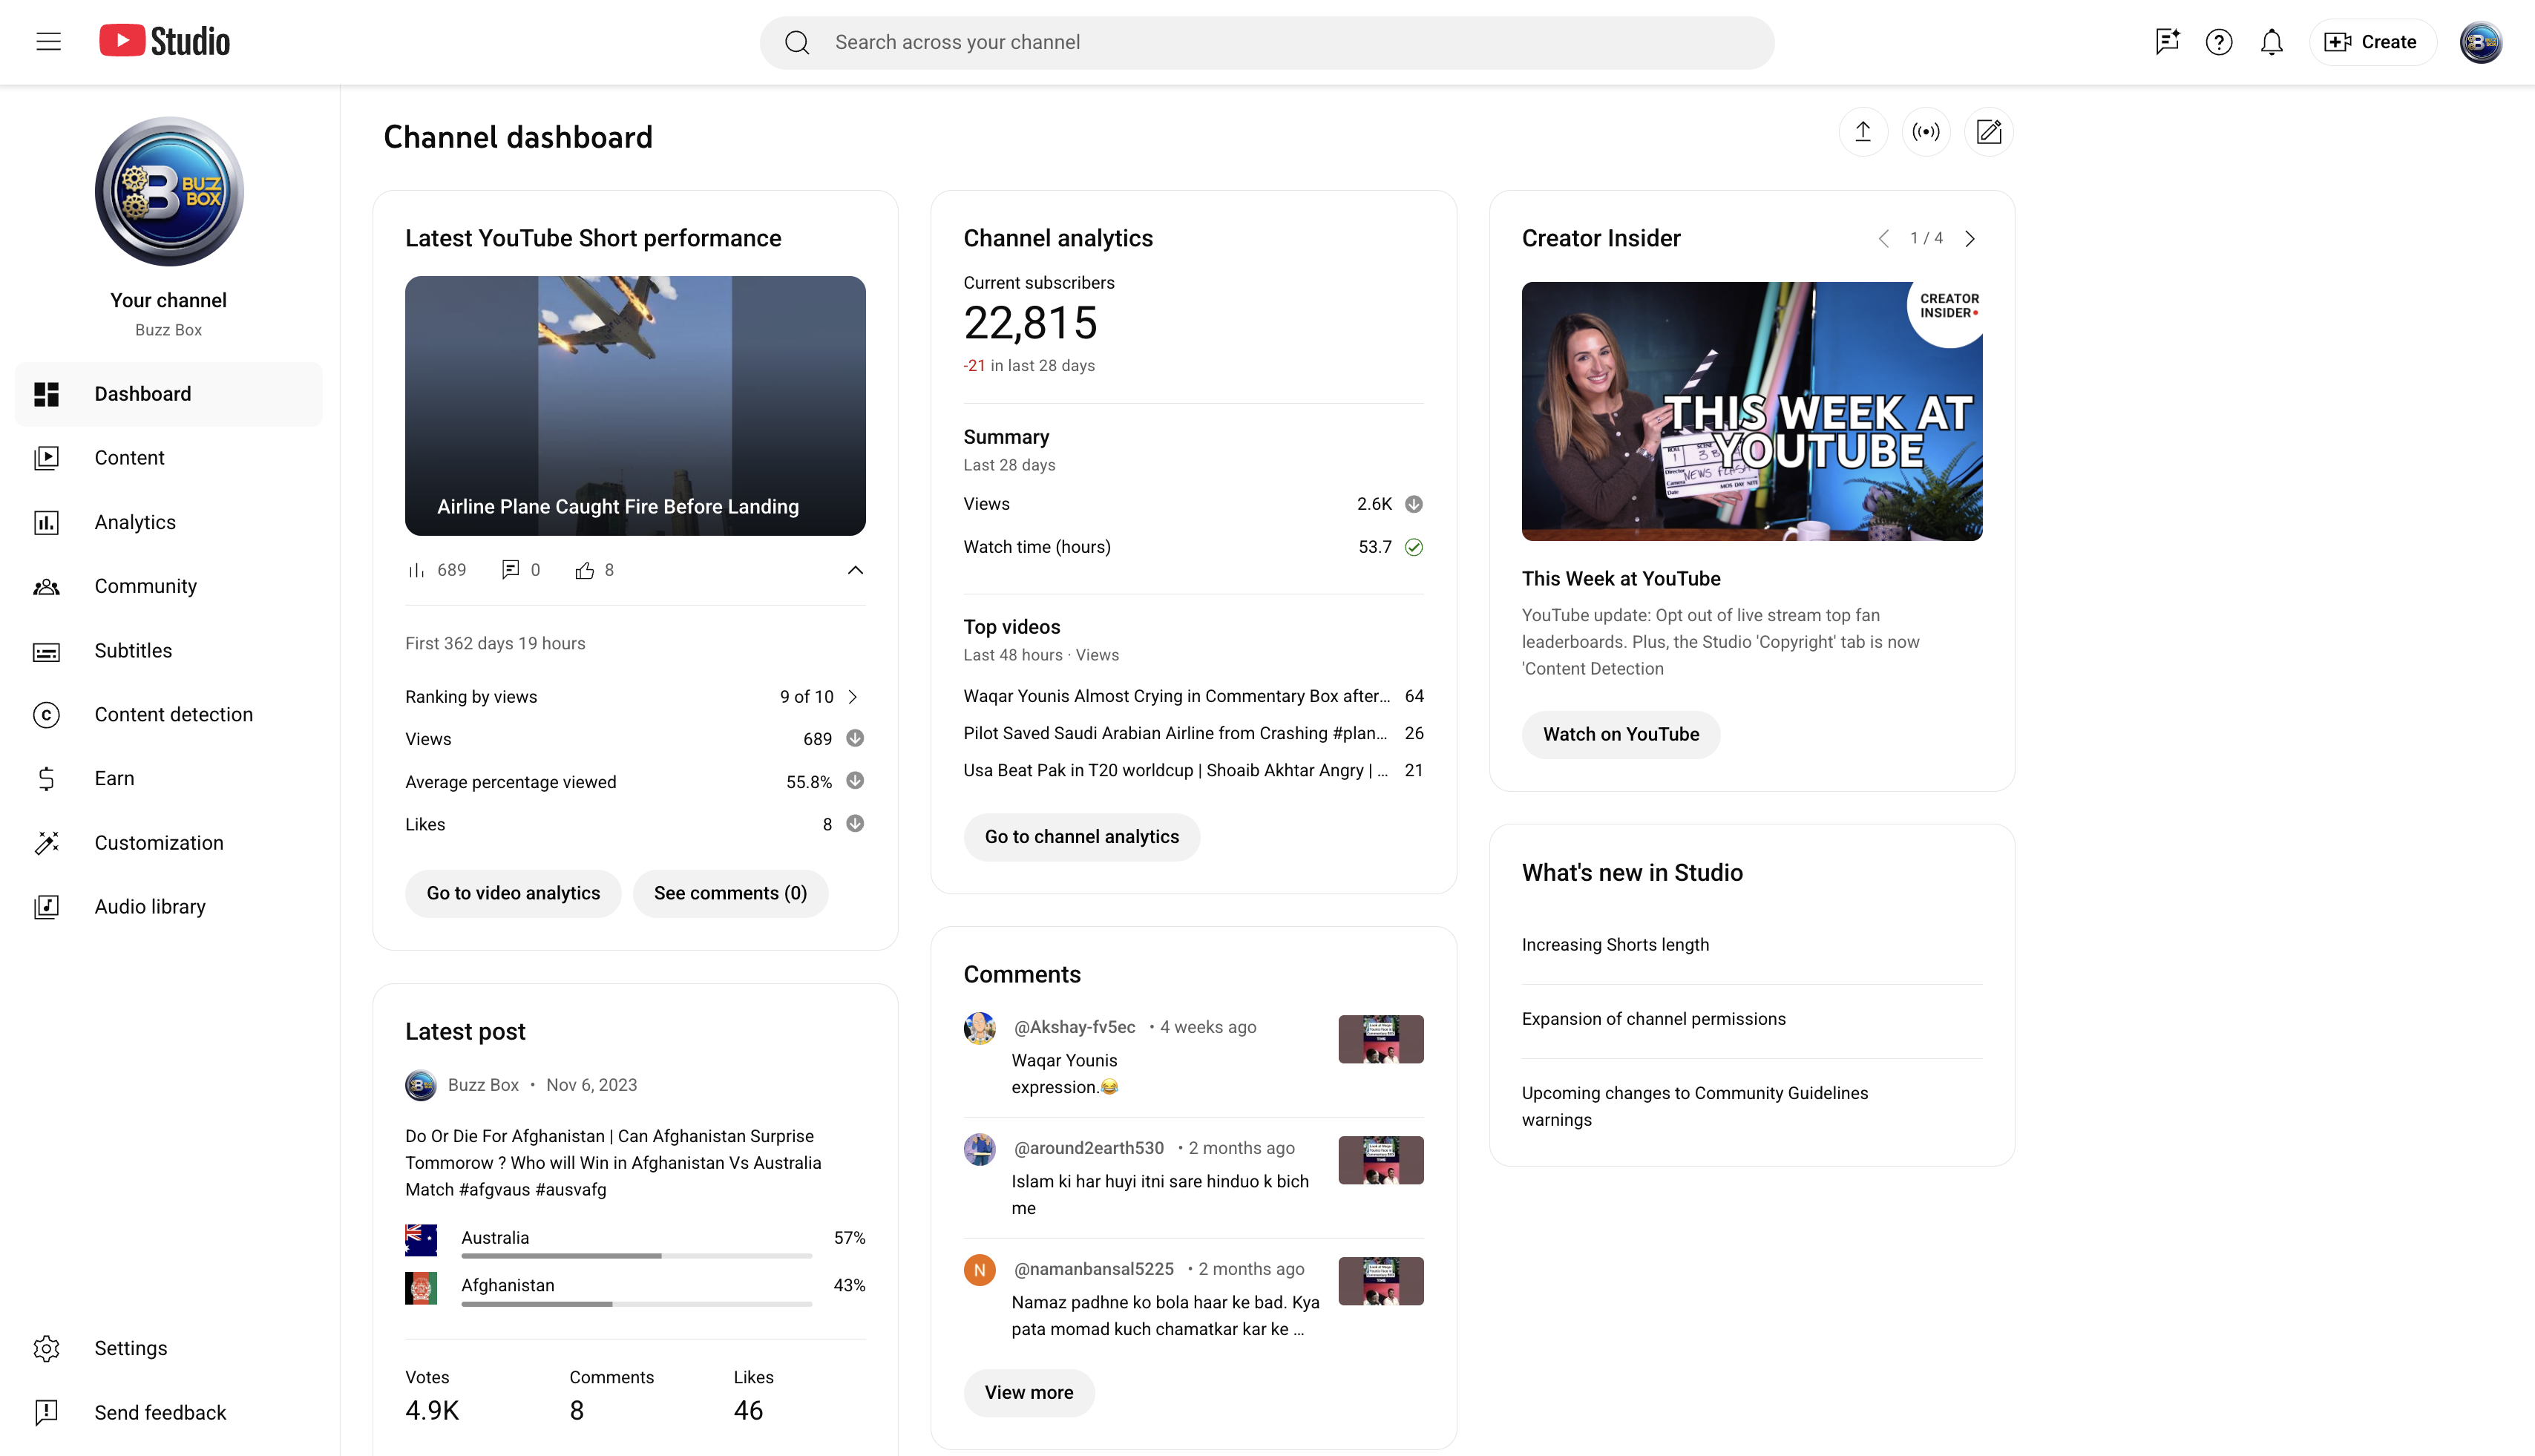This screenshot has width=2535, height=1456.
Task: Open the Waqar Younis Almost Crying top video
Action: click(x=1177, y=696)
